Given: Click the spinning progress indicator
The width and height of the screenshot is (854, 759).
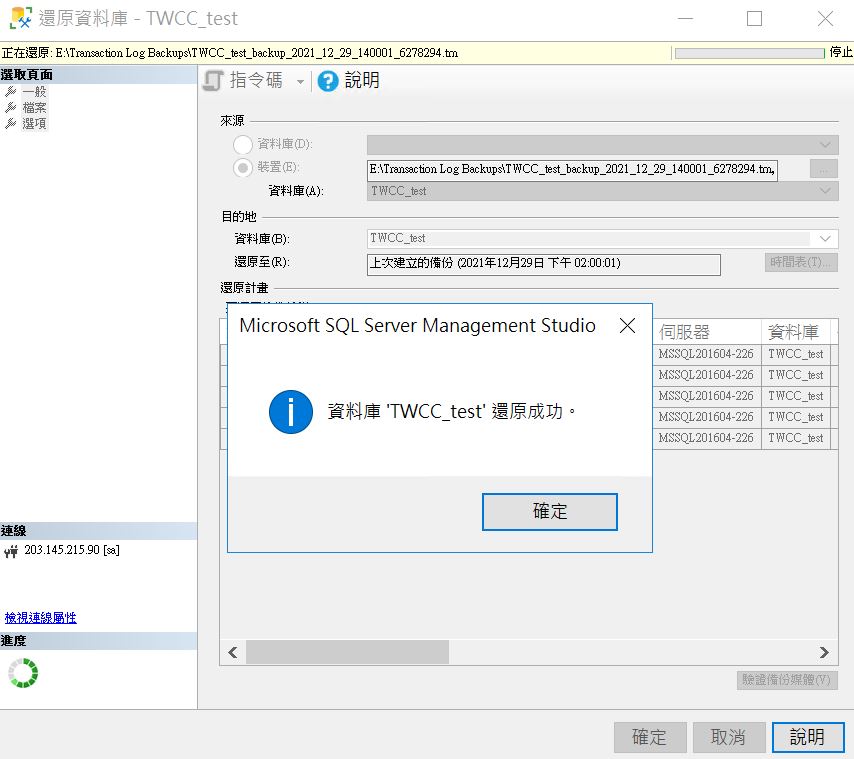Looking at the screenshot, I should pyautogui.click(x=23, y=673).
